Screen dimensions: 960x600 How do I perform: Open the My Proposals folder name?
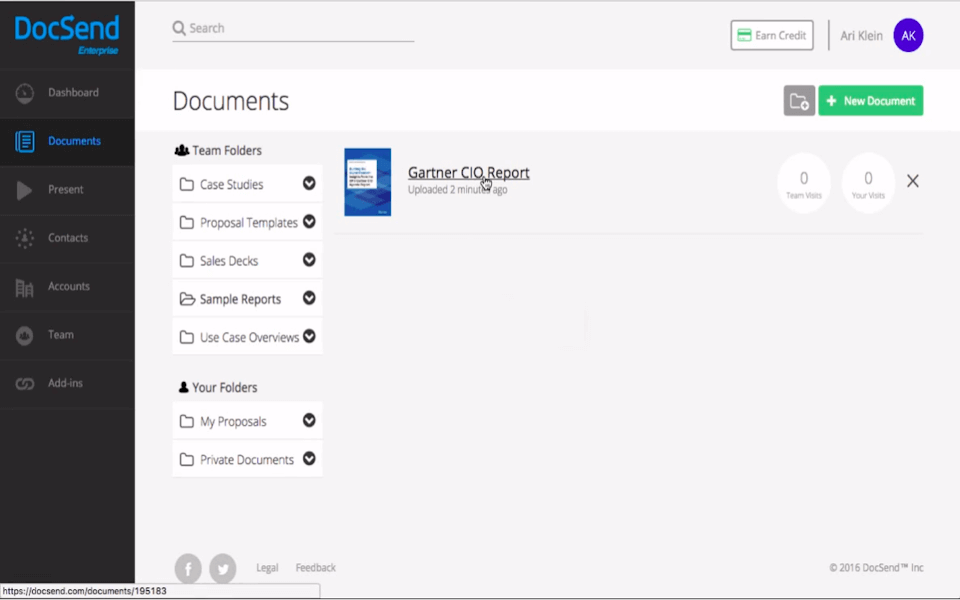(x=233, y=422)
